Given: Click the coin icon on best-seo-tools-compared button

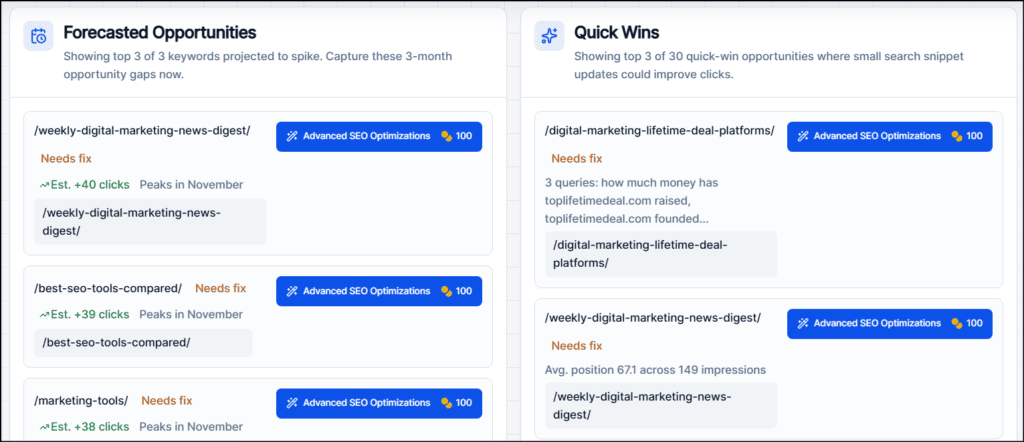Looking at the screenshot, I should [447, 291].
